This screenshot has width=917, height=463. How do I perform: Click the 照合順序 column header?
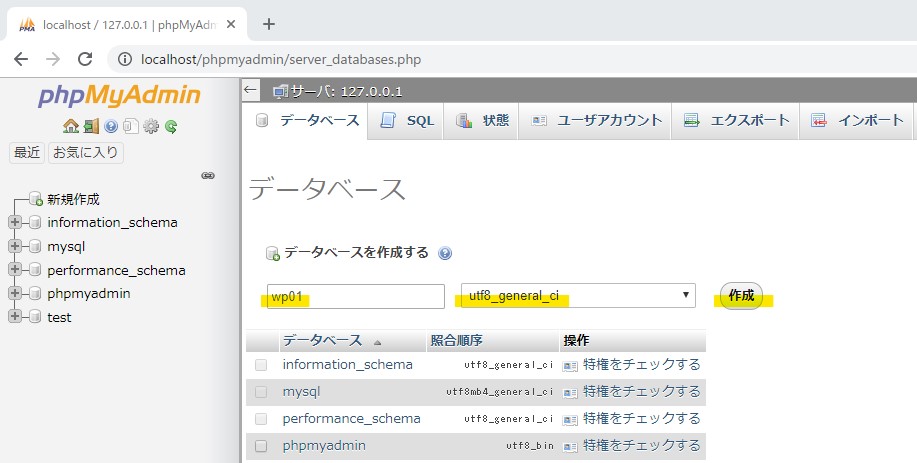457,340
